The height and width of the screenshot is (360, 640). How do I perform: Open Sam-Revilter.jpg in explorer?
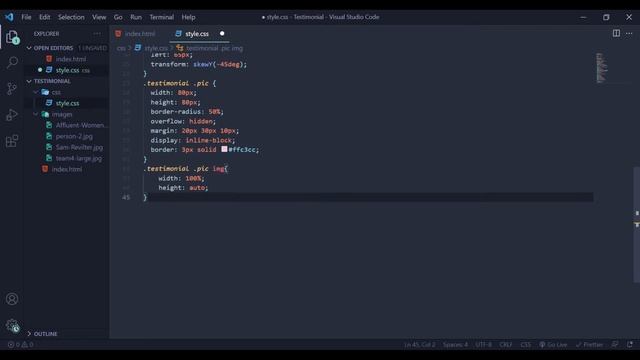point(79,147)
